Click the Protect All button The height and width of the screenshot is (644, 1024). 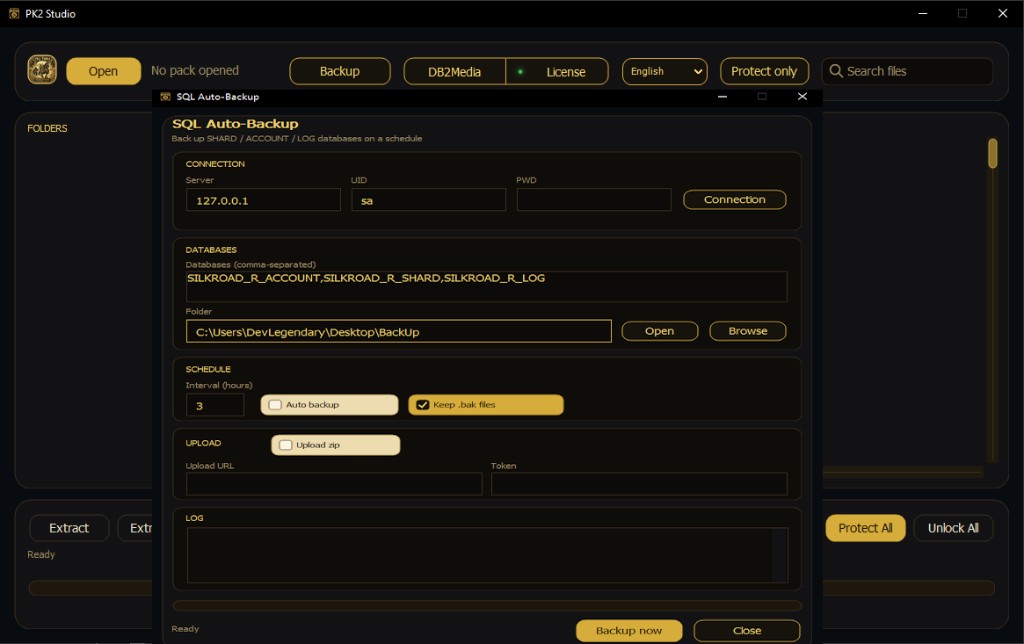click(x=865, y=528)
